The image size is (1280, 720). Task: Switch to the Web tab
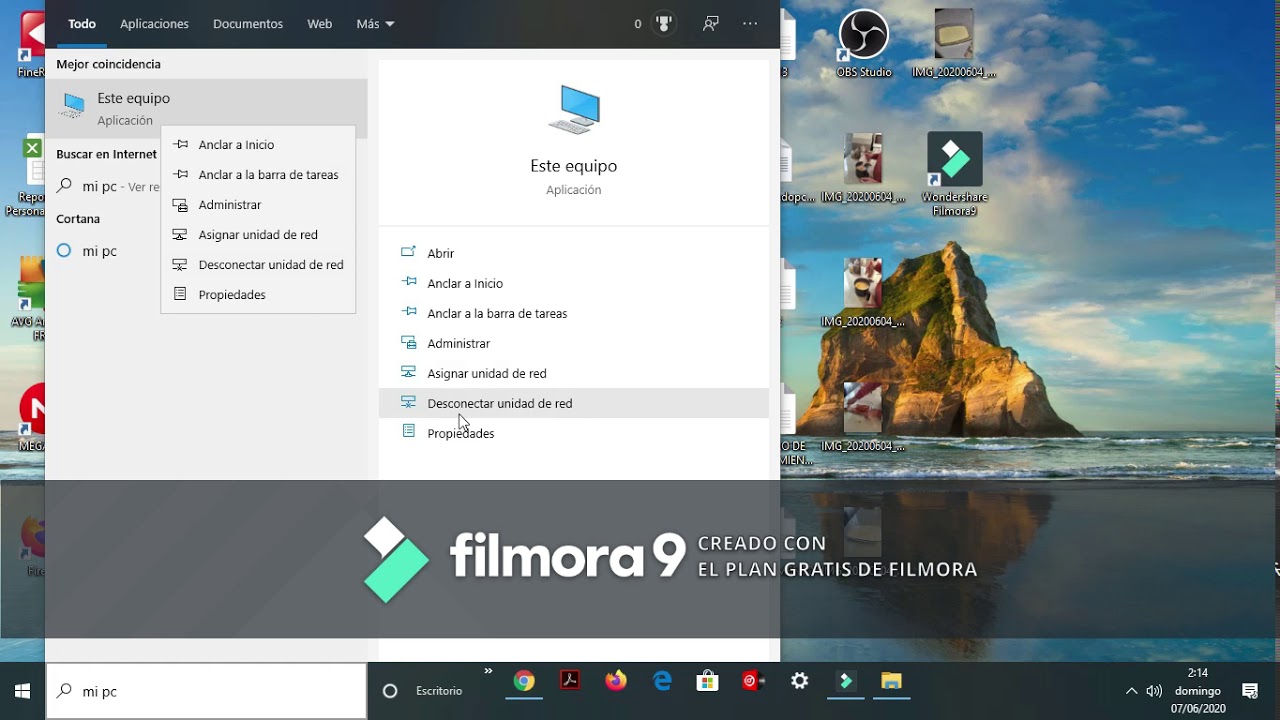[319, 23]
